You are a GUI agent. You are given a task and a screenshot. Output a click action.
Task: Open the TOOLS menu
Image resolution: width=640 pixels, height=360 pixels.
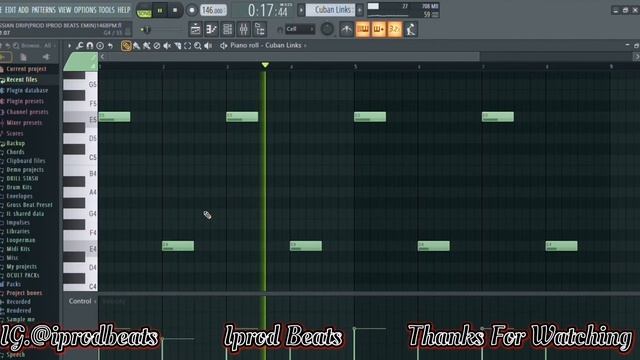point(107,10)
